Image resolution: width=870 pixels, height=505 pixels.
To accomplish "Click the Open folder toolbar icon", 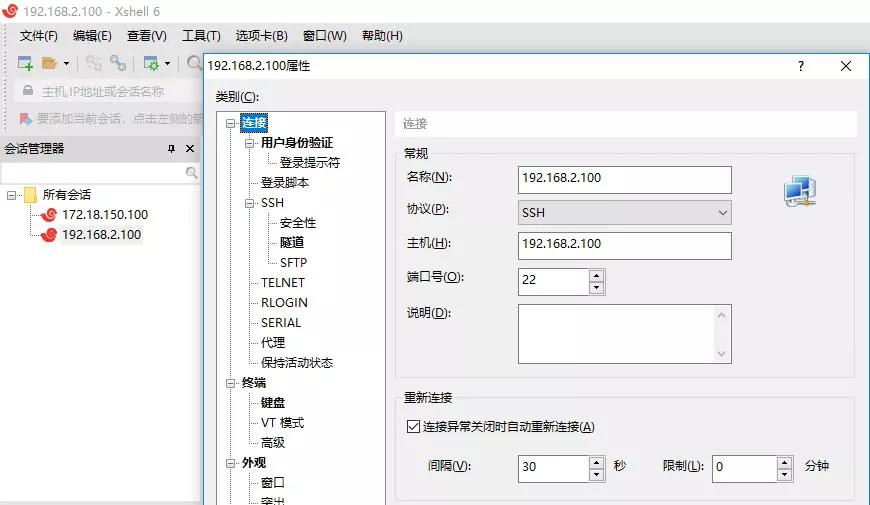I will click(50, 63).
